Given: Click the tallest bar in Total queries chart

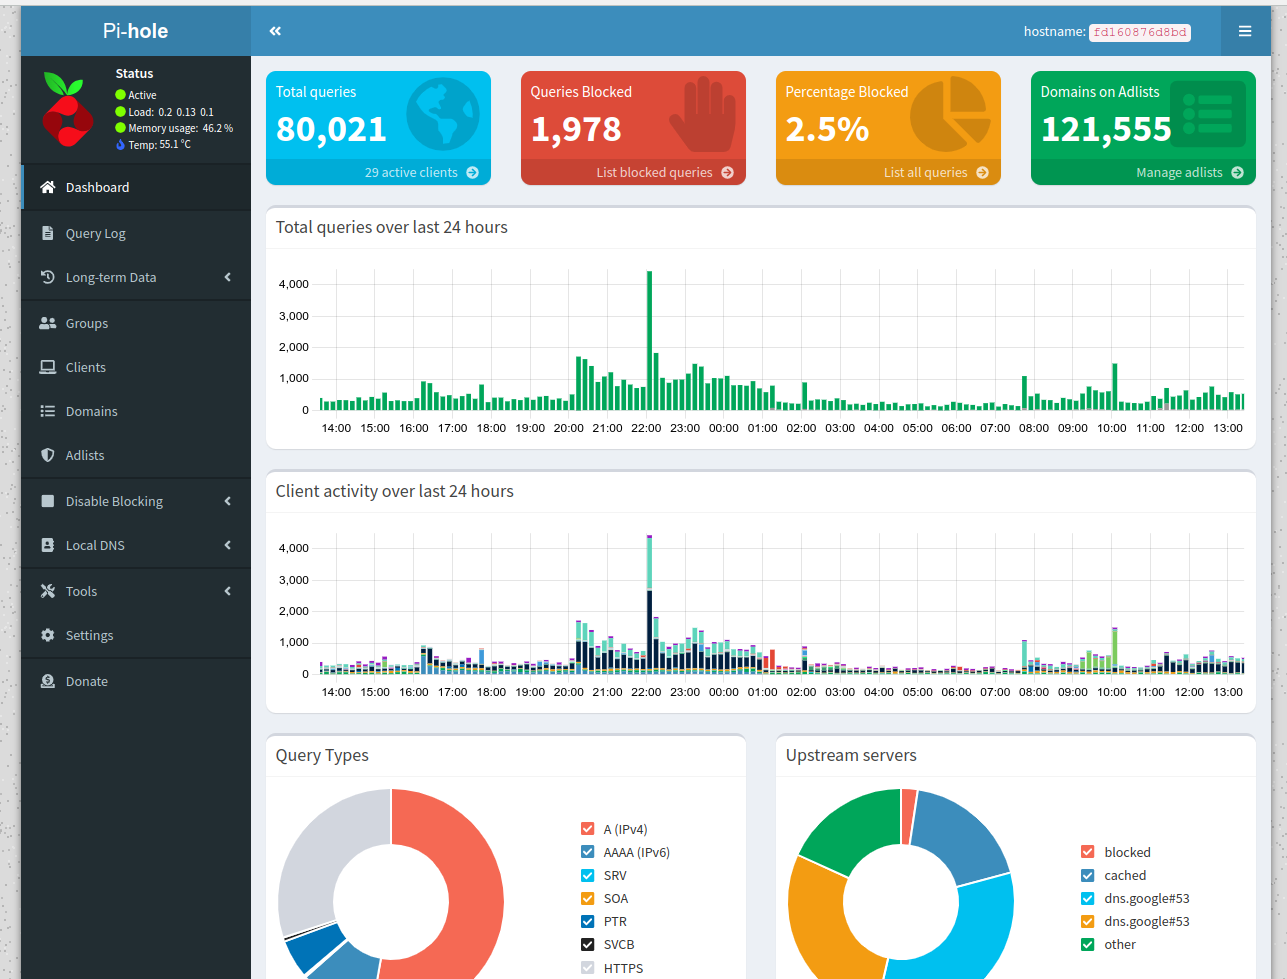Looking at the screenshot, I should pyautogui.click(x=649, y=340).
